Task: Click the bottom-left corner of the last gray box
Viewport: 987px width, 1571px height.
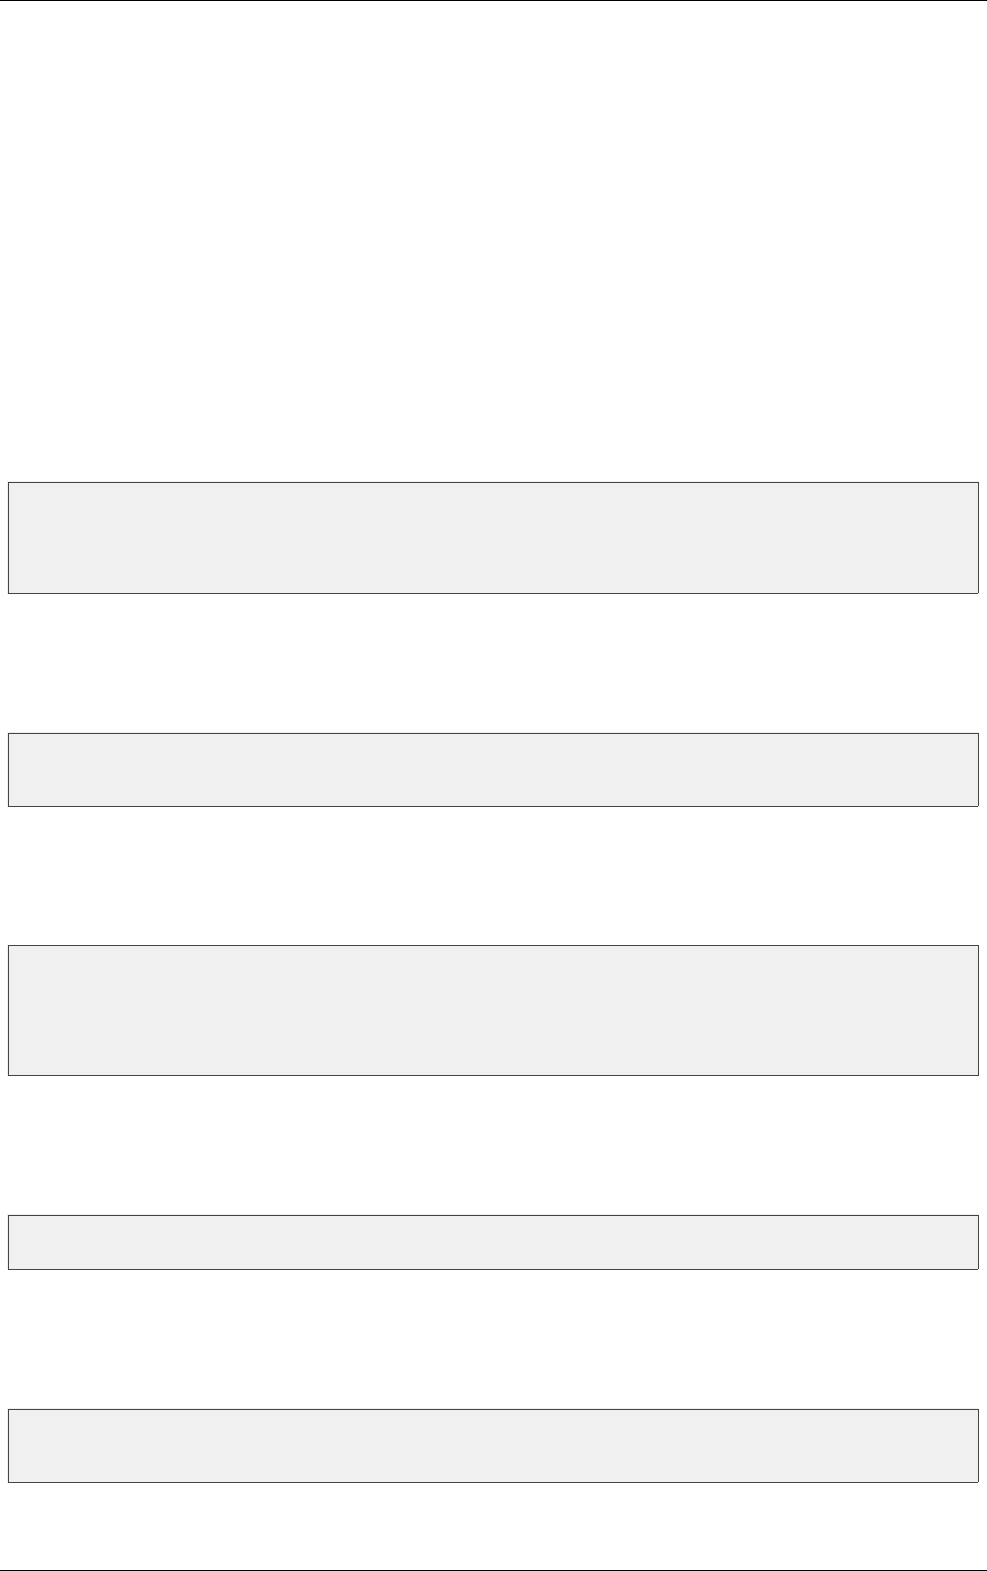Action: tap(9, 1481)
